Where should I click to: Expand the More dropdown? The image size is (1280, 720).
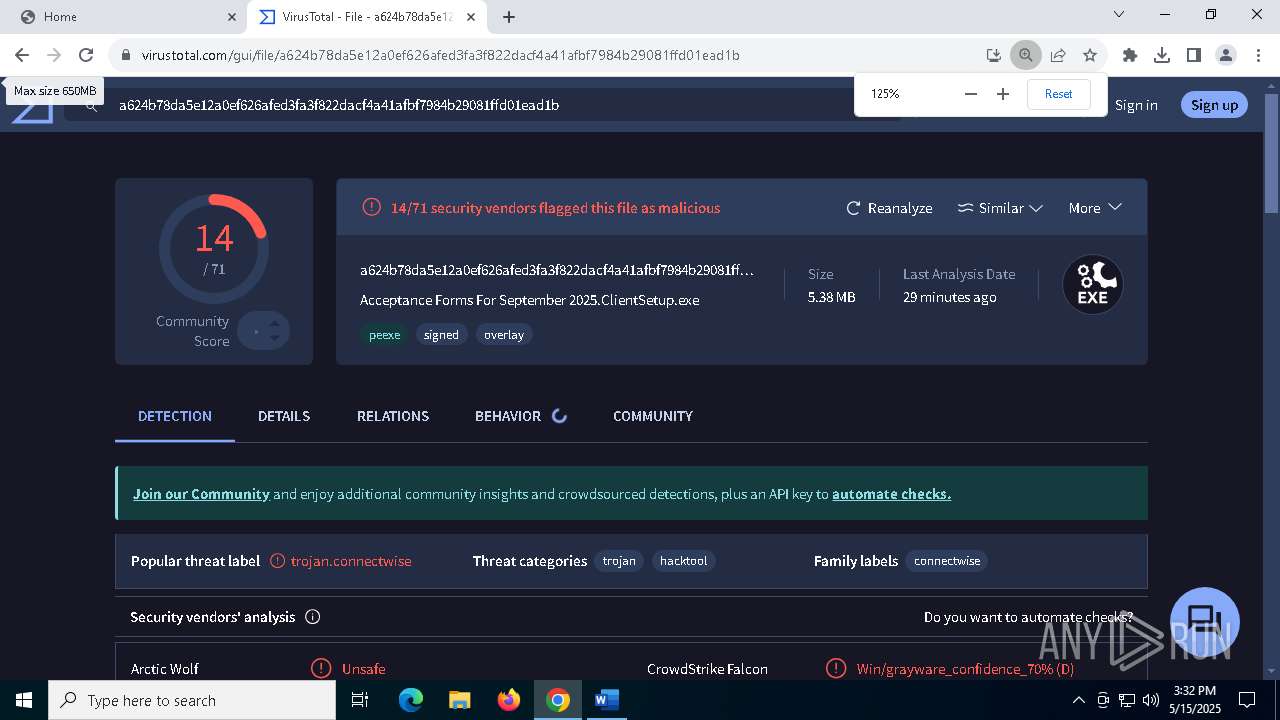coord(1095,208)
